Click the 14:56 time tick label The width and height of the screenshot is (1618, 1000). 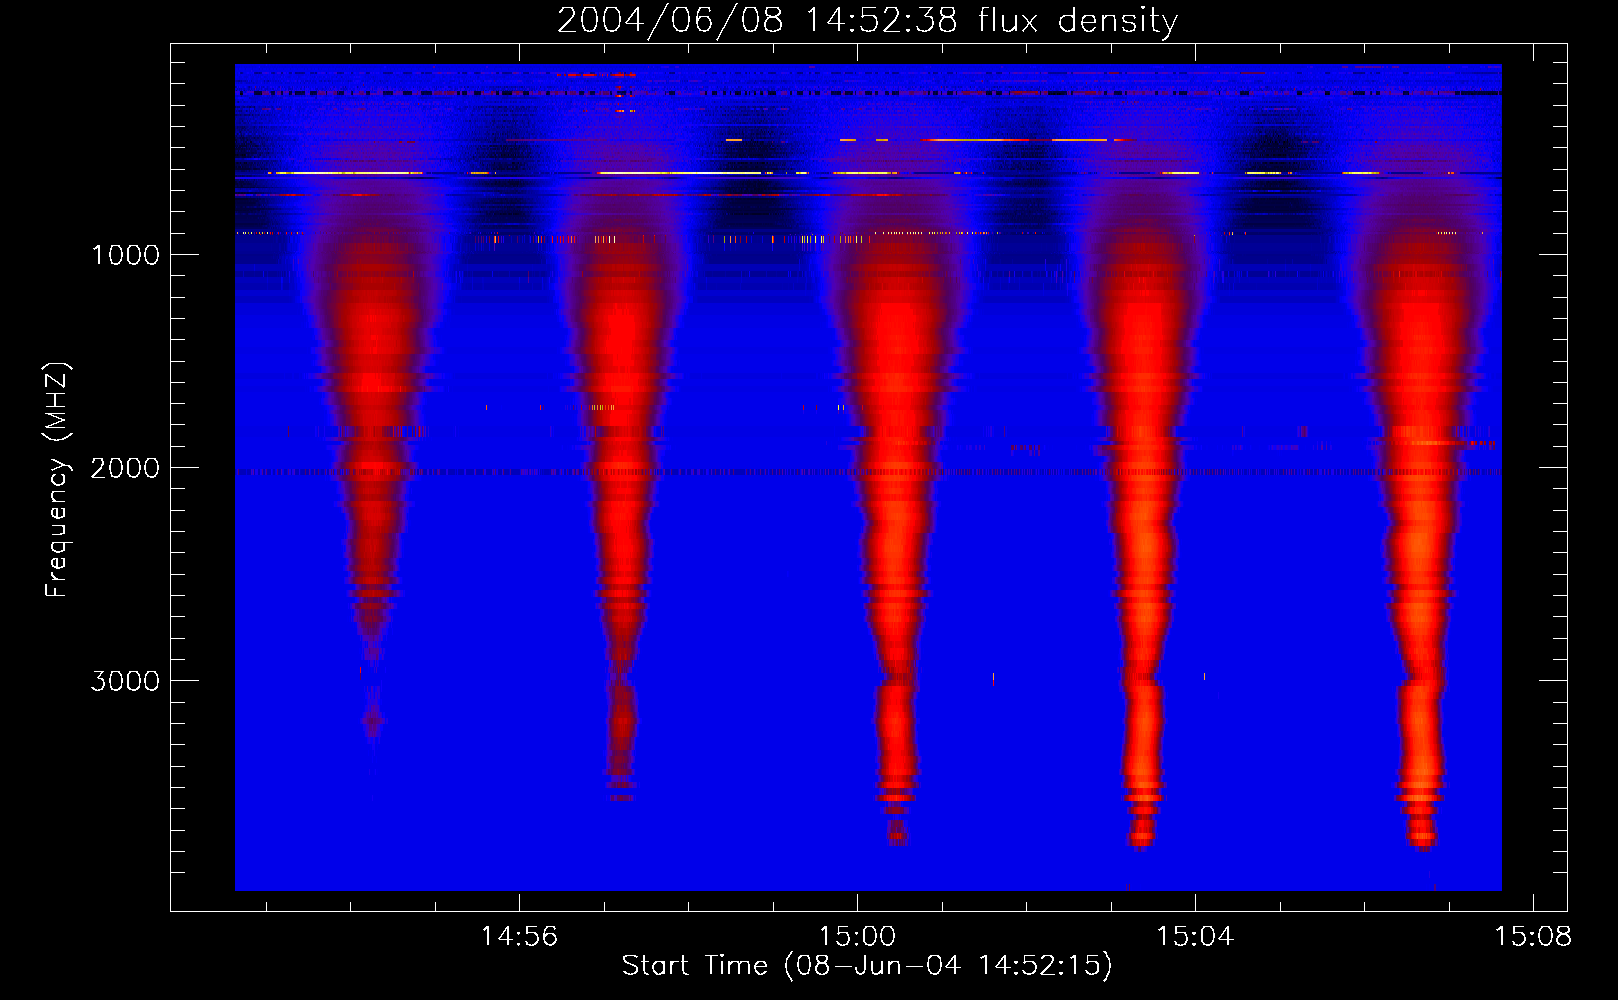click(519, 937)
